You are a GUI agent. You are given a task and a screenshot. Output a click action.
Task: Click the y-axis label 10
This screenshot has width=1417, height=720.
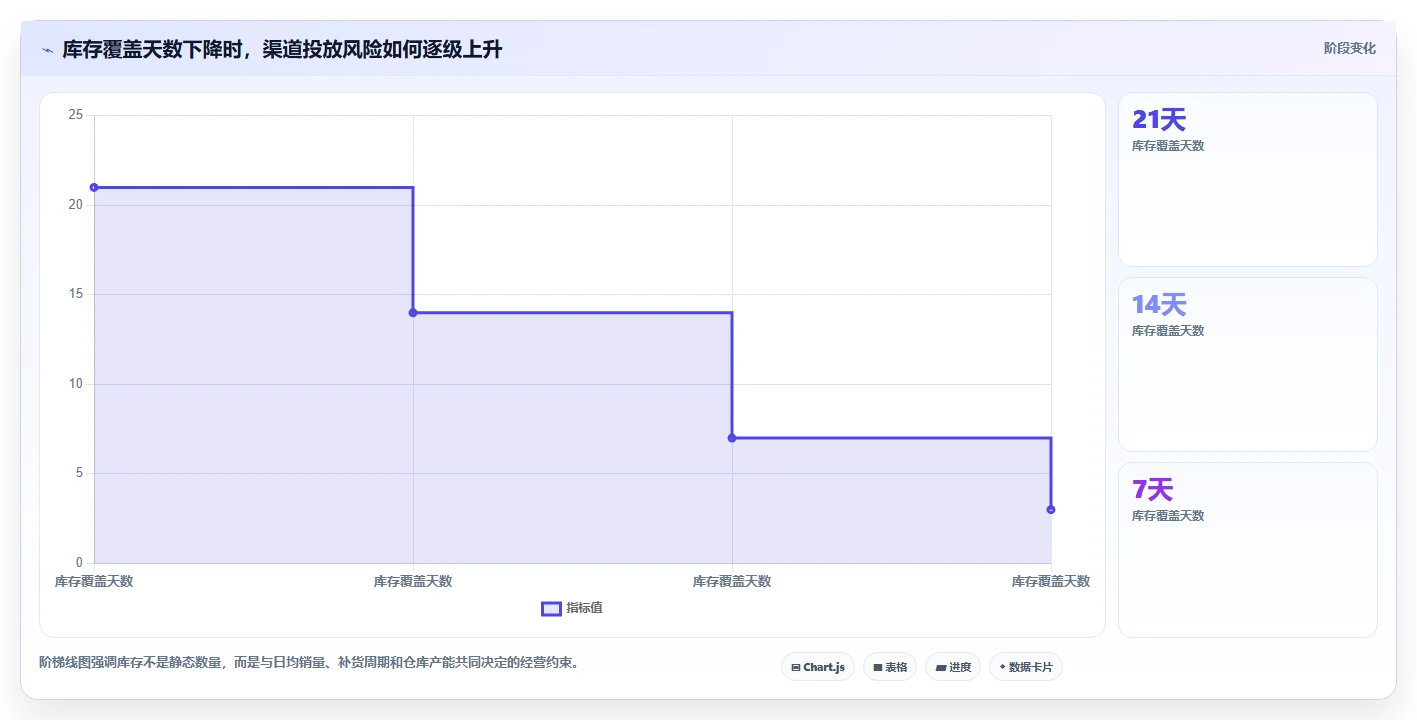click(x=75, y=384)
